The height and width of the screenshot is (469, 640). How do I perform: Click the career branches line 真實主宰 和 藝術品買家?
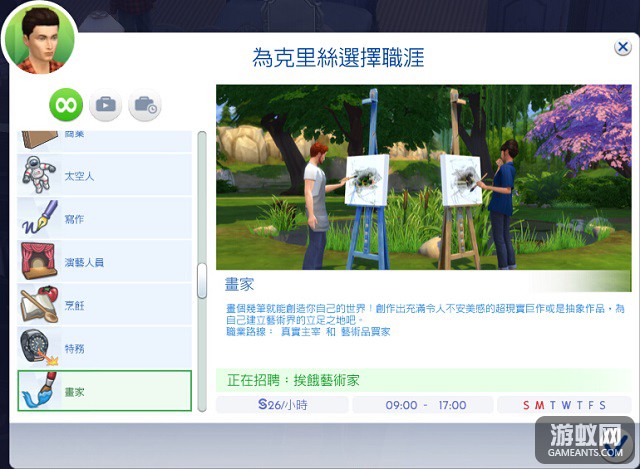tap(308, 331)
